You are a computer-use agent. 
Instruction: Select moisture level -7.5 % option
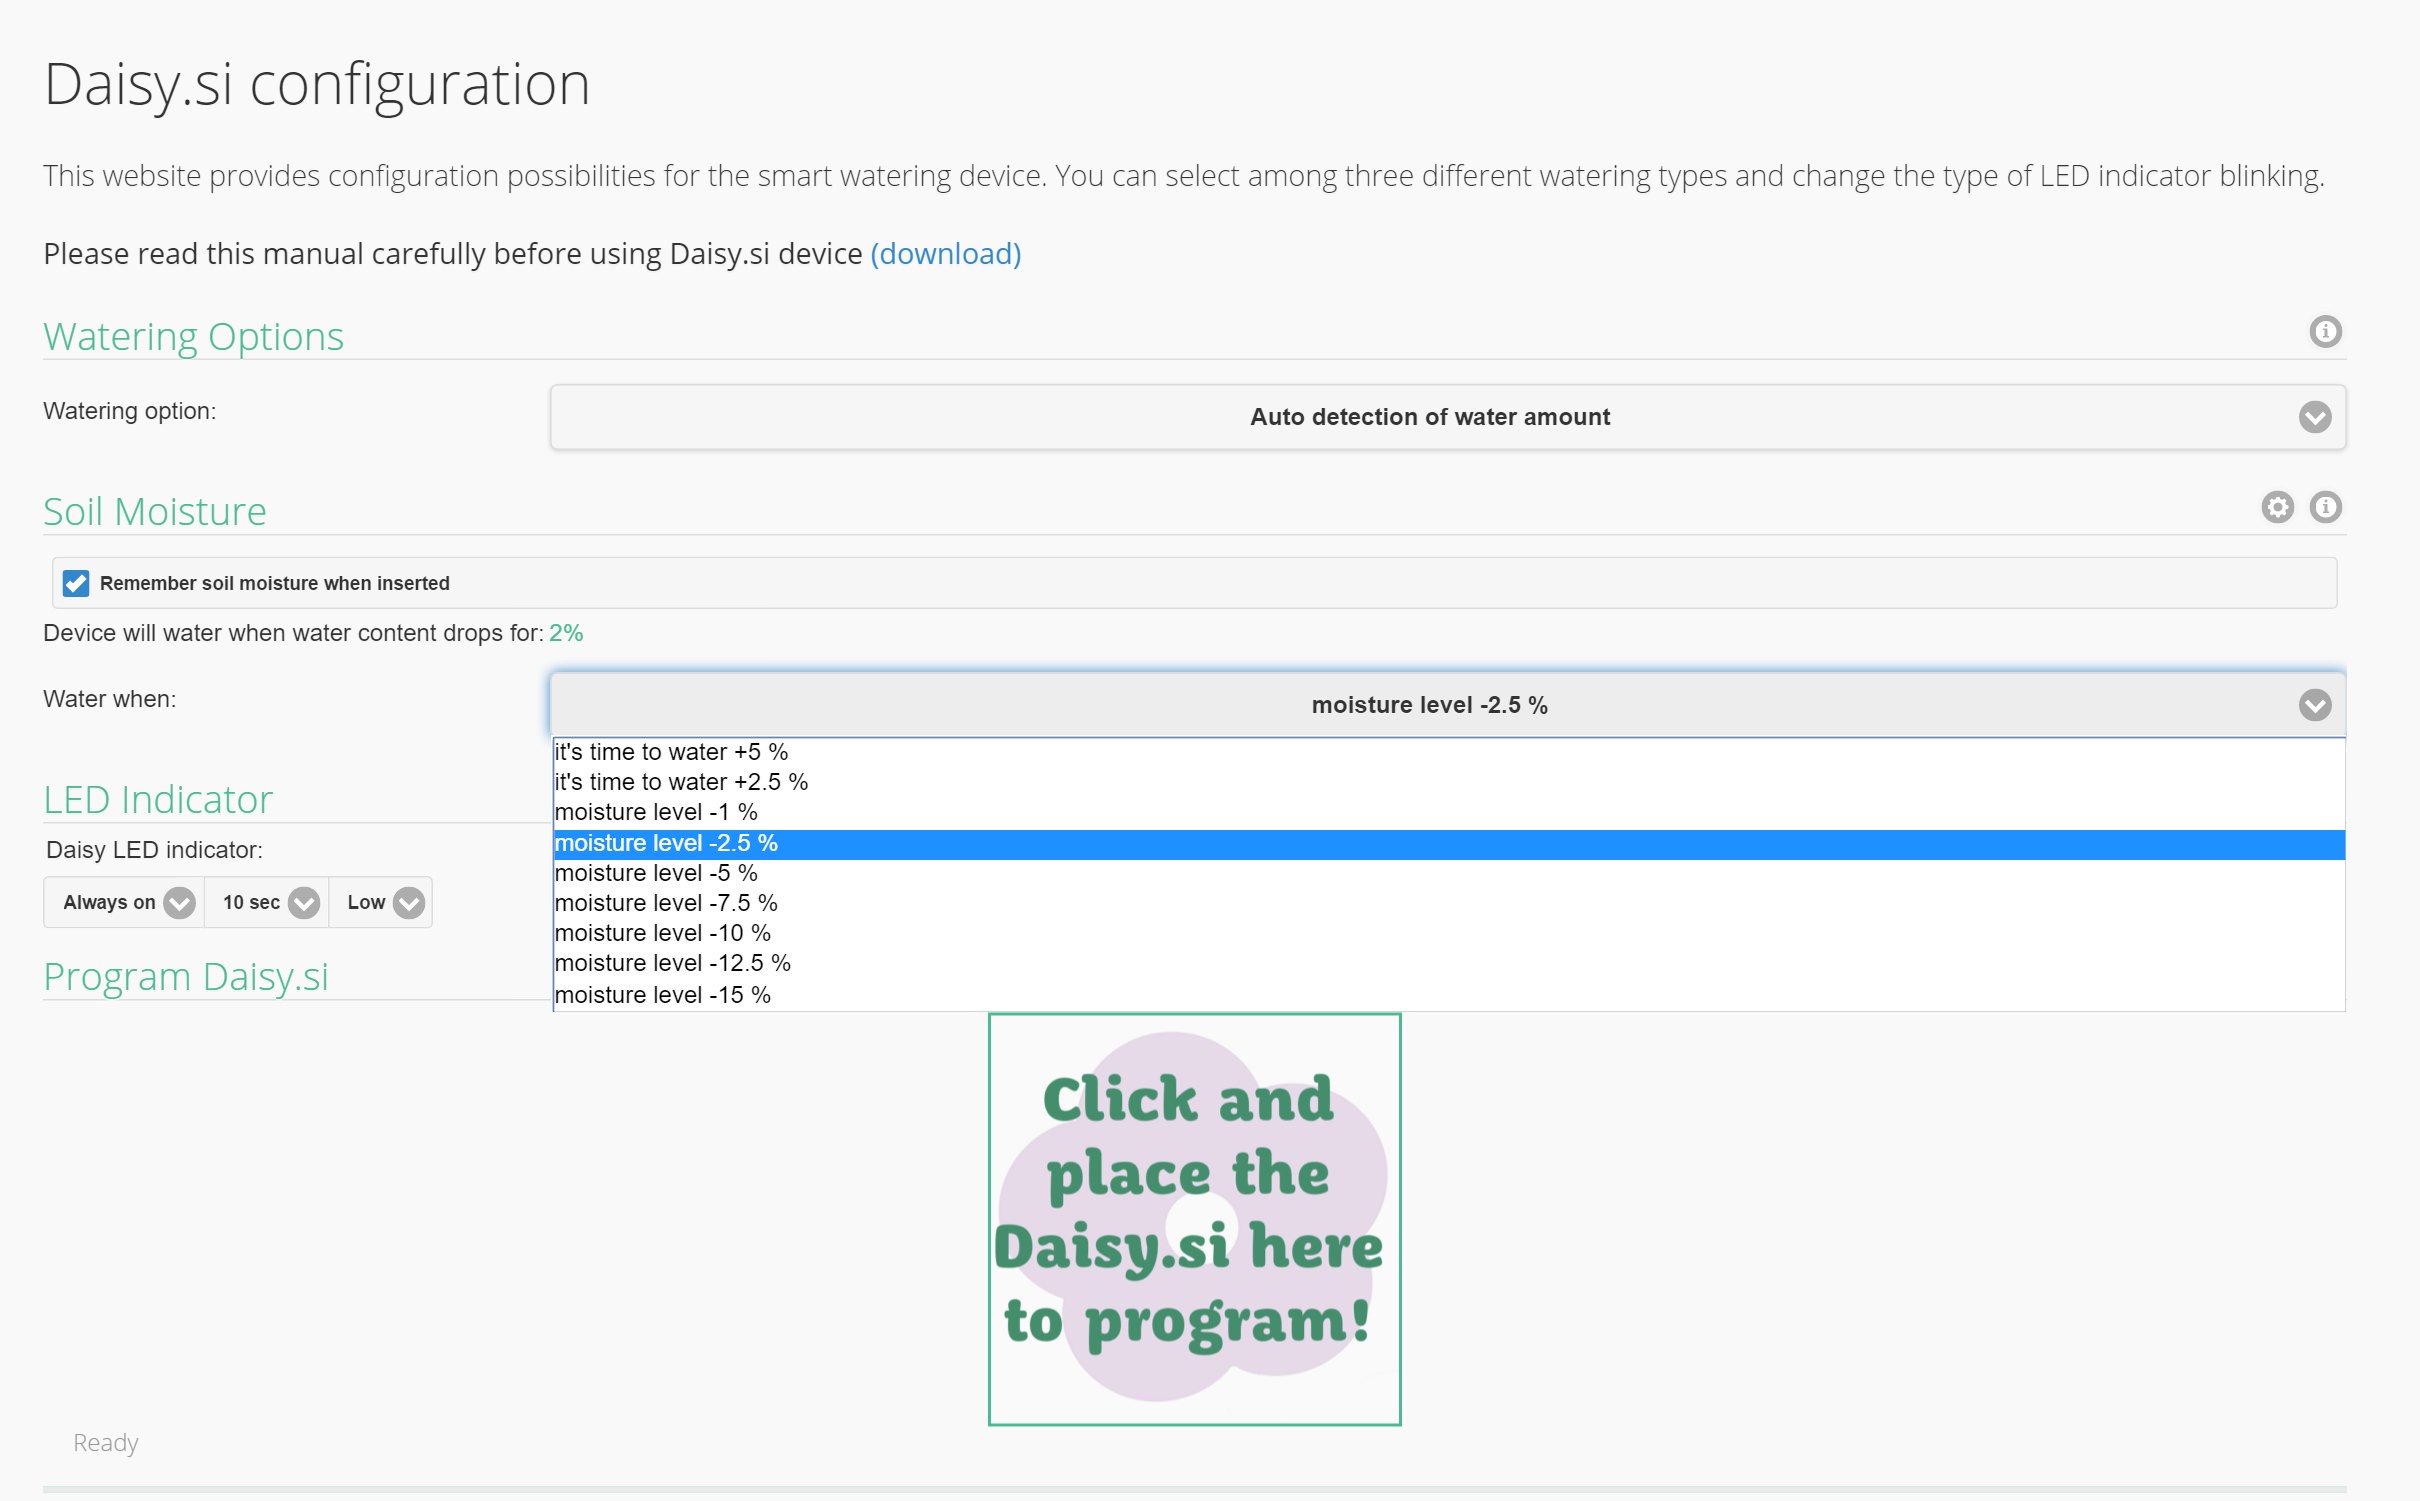tap(1448, 903)
